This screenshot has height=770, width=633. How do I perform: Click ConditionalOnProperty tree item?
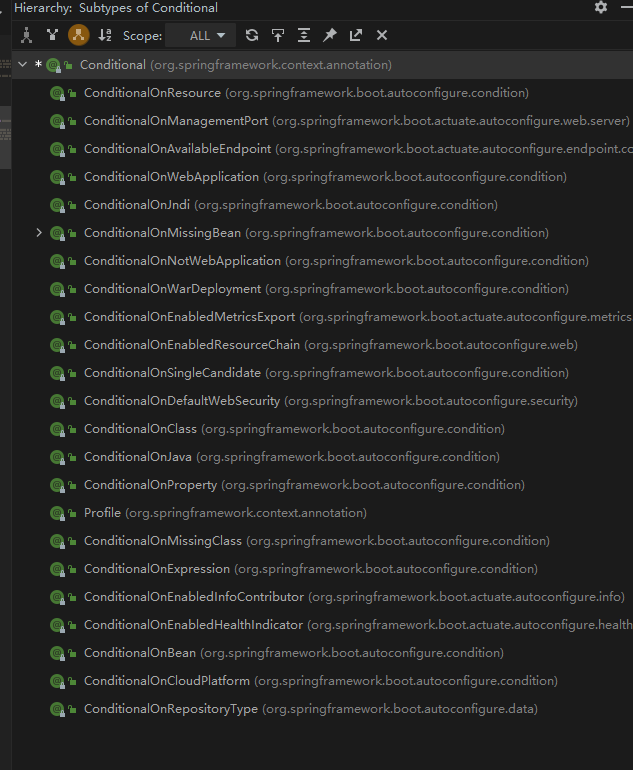click(150, 485)
